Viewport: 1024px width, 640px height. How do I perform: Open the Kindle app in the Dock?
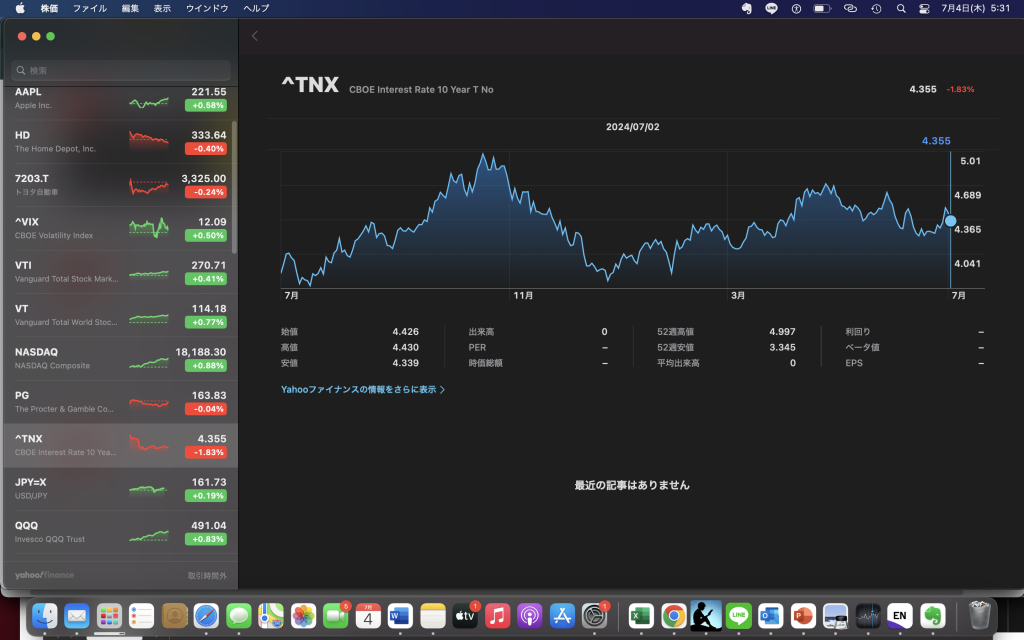coord(706,615)
